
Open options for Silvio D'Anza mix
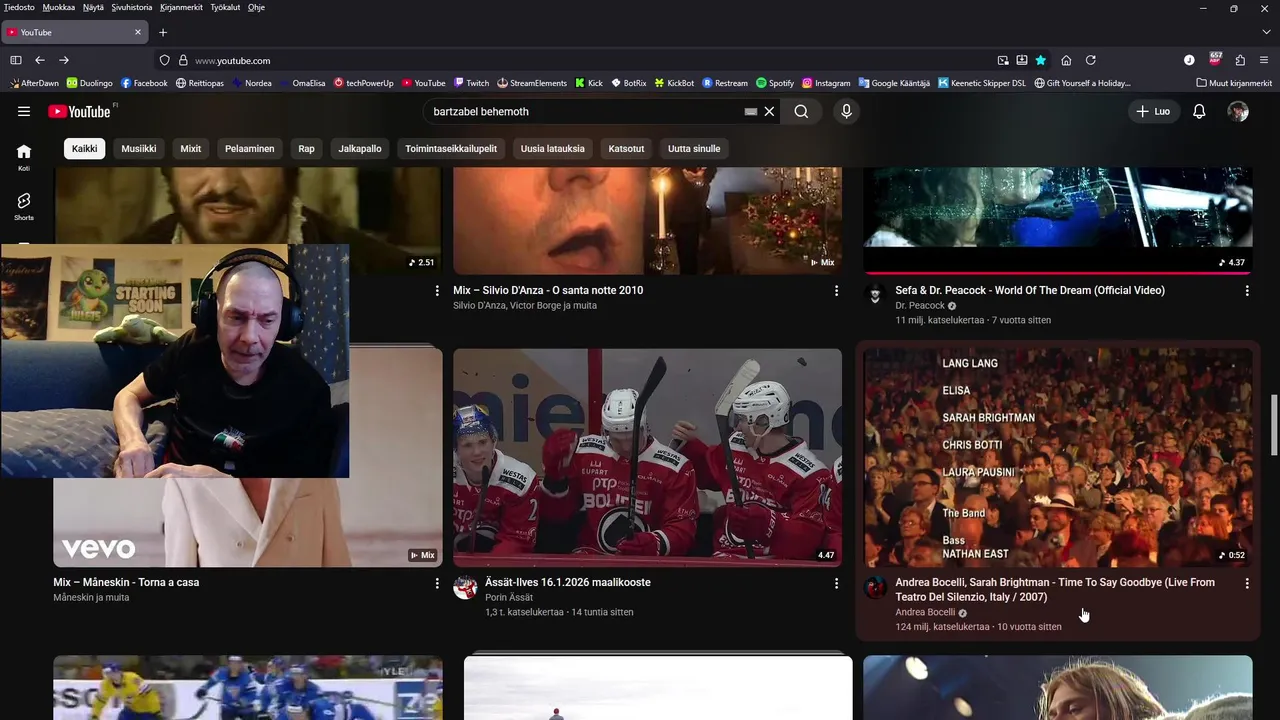pyautogui.click(x=836, y=291)
